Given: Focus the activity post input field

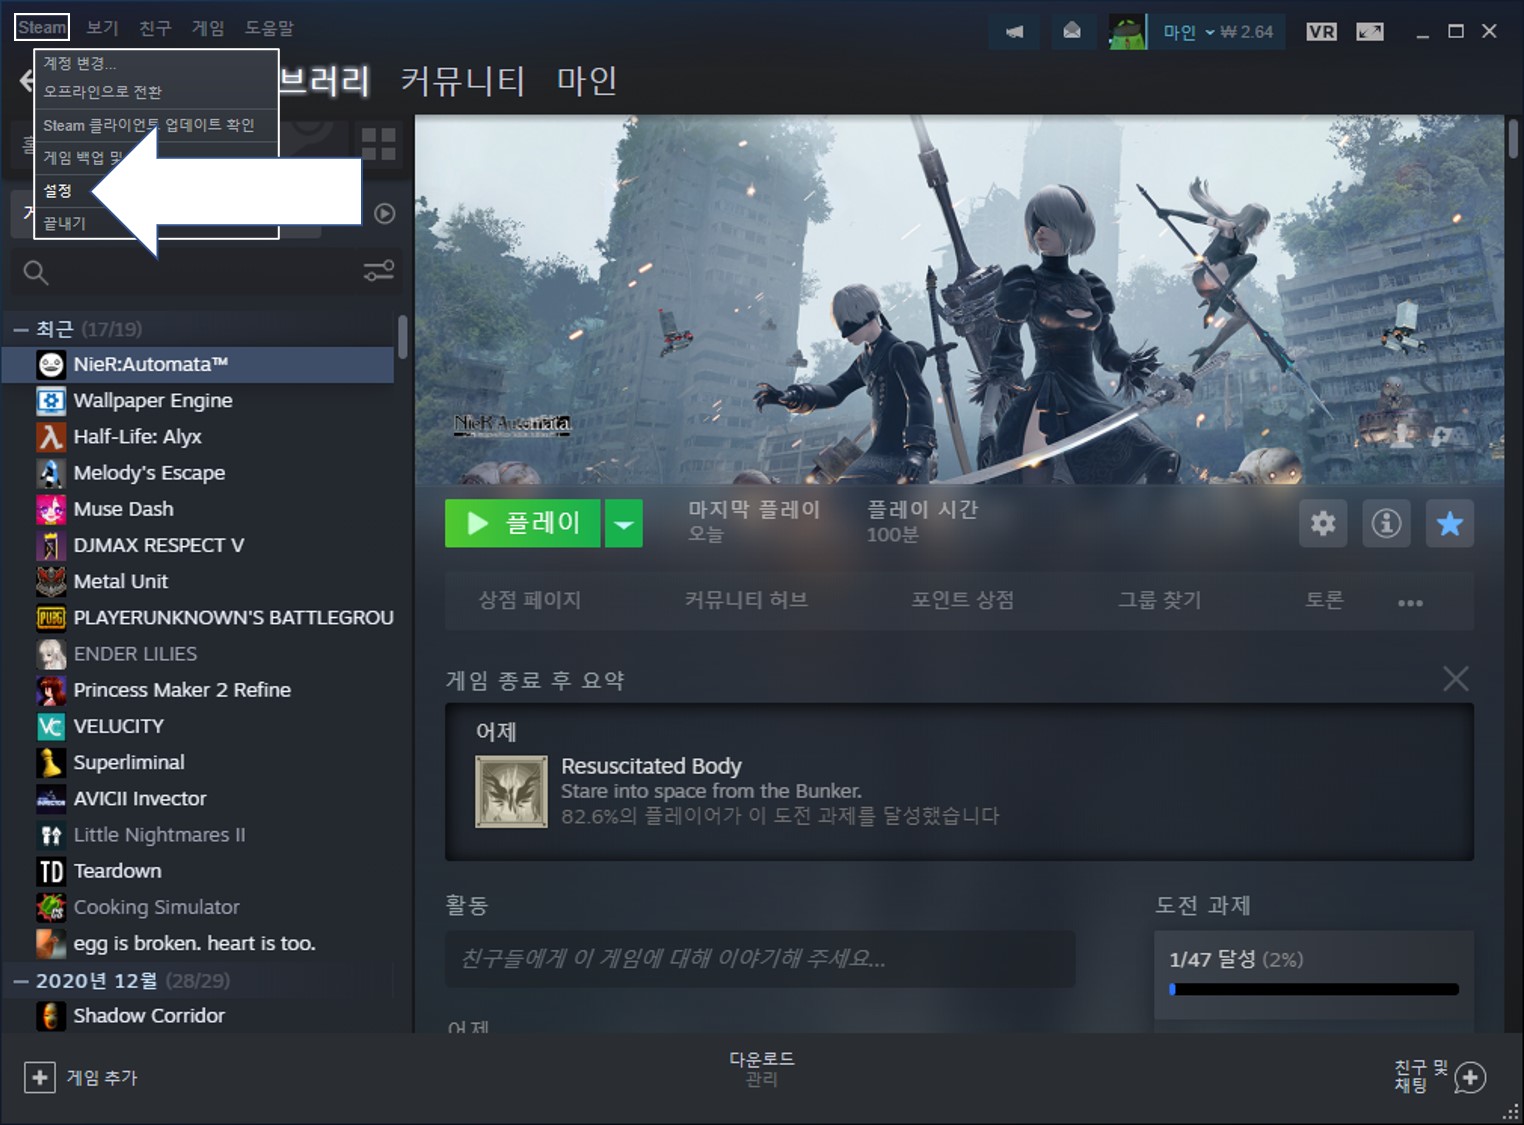Looking at the screenshot, I should 760,959.
